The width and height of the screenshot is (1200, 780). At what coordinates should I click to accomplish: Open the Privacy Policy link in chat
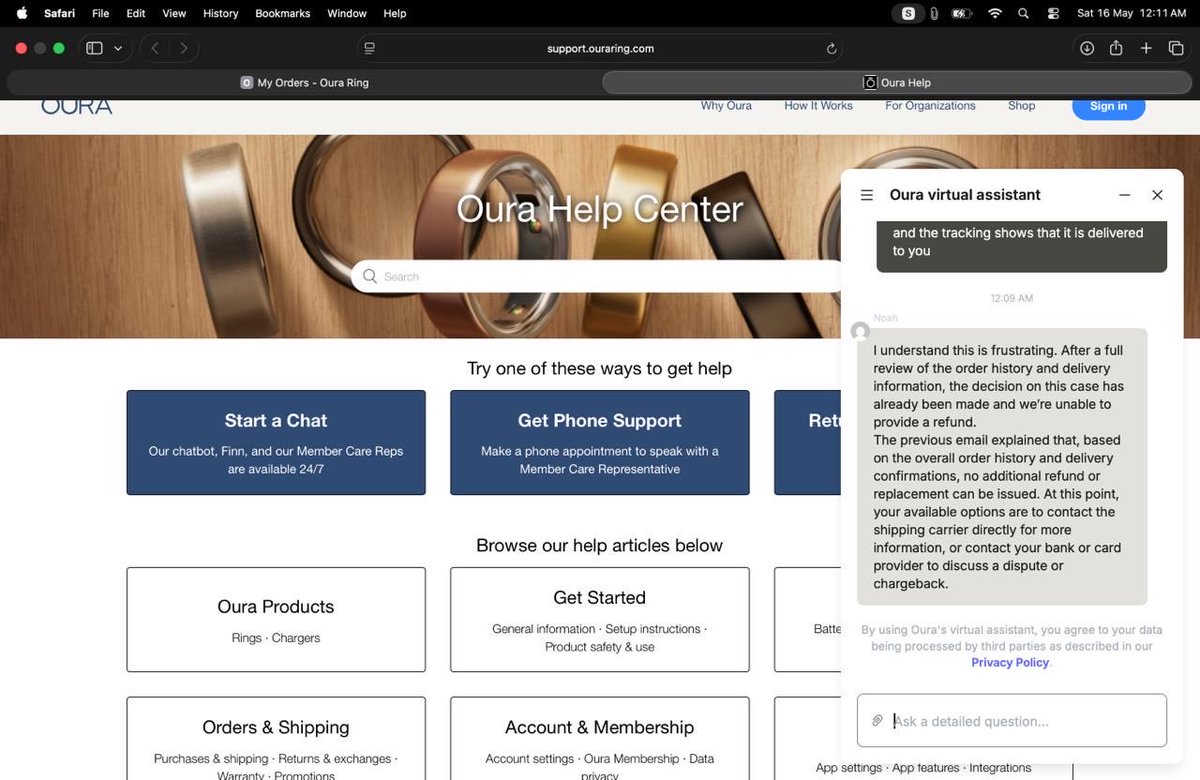coord(1010,662)
